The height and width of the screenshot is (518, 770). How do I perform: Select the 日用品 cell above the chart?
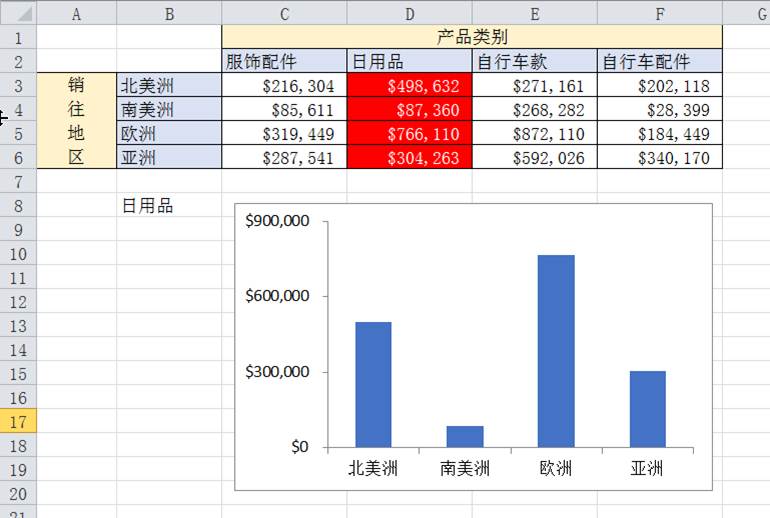[168, 206]
